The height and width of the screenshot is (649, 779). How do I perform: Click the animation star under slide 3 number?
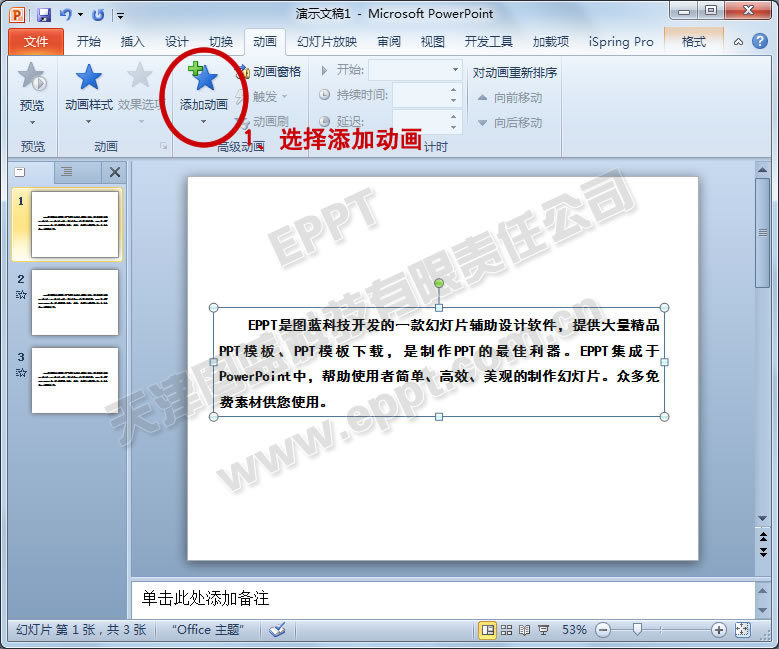[21, 373]
